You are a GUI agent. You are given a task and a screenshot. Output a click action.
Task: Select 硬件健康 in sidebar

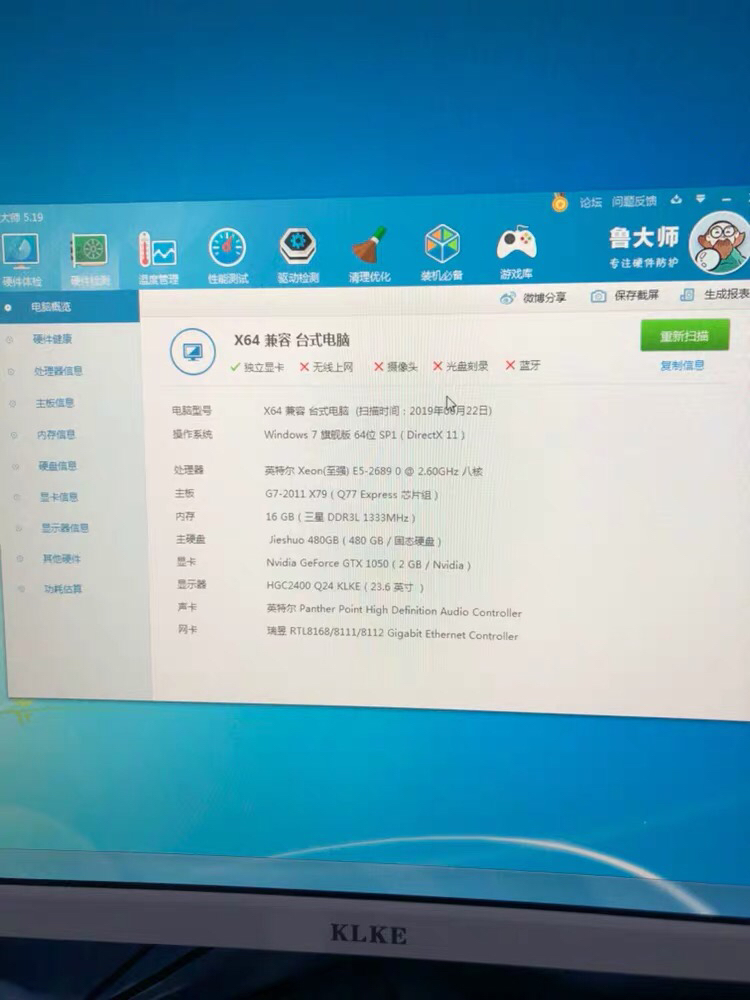pos(52,339)
